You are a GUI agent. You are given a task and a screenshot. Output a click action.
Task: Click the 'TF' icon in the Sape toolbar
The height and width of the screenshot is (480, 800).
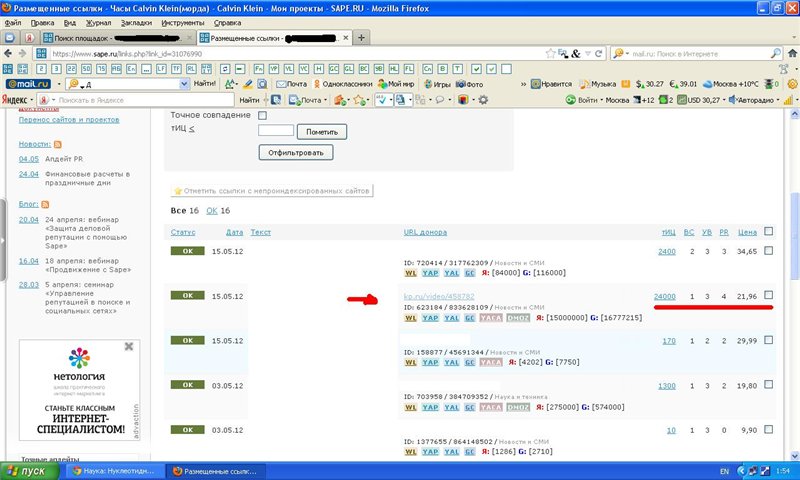click(176, 69)
